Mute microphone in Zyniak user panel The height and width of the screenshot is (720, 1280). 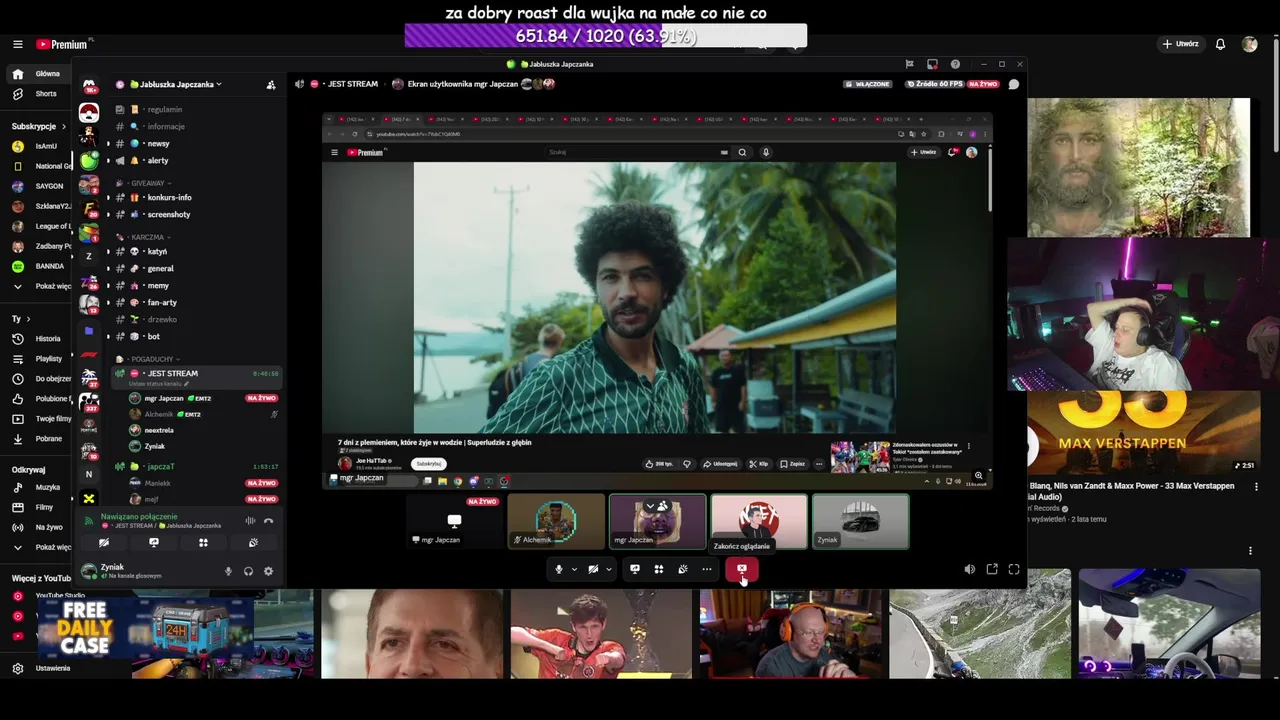(x=228, y=571)
